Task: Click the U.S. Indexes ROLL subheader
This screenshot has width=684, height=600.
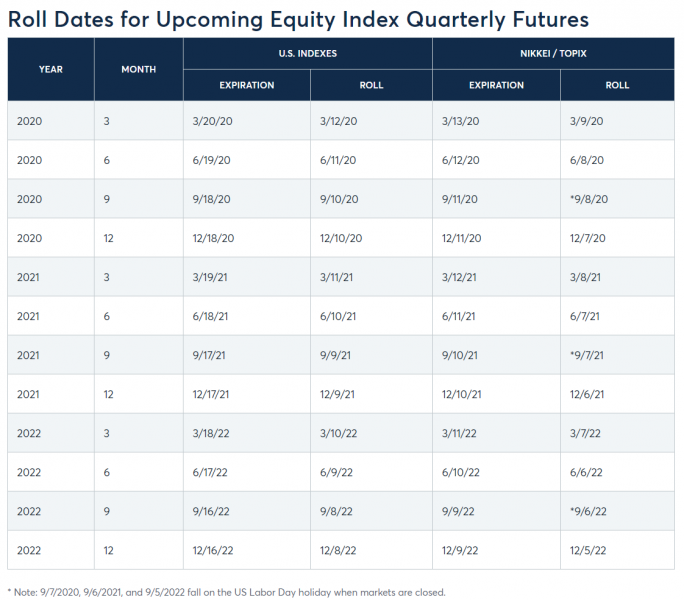Action: tap(371, 85)
